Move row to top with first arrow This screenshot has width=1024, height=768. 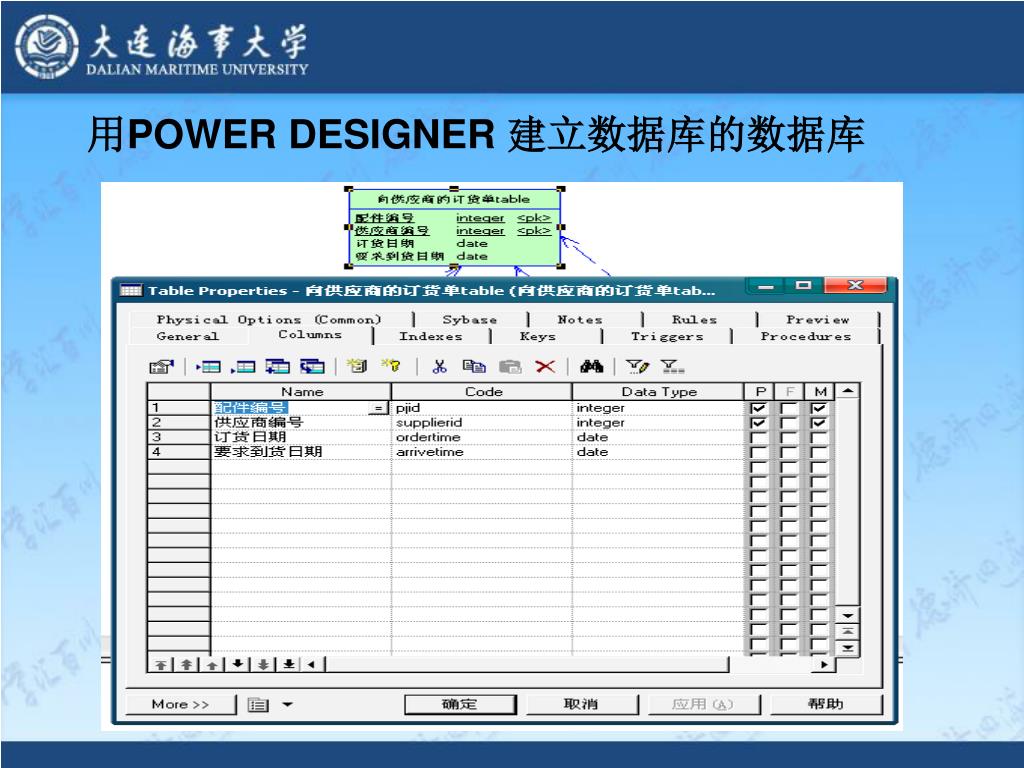point(161,665)
